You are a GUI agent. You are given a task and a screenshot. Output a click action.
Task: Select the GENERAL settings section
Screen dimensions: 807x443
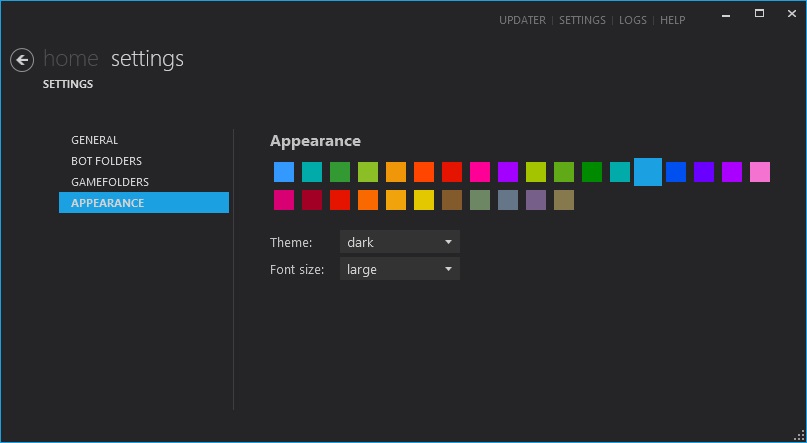95,140
